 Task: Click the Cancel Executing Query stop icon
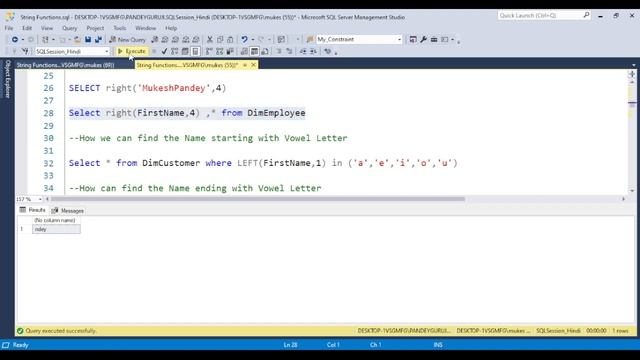point(154,51)
